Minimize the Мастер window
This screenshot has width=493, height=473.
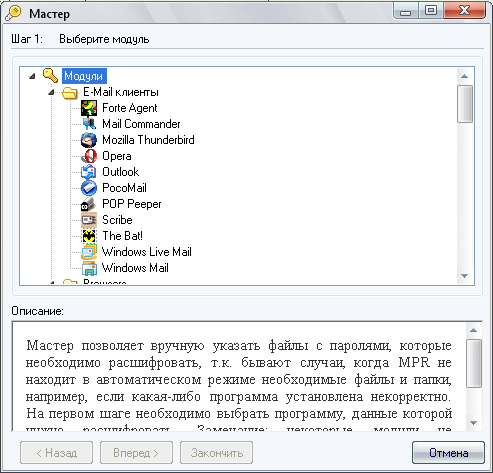pyautogui.click(x=405, y=11)
